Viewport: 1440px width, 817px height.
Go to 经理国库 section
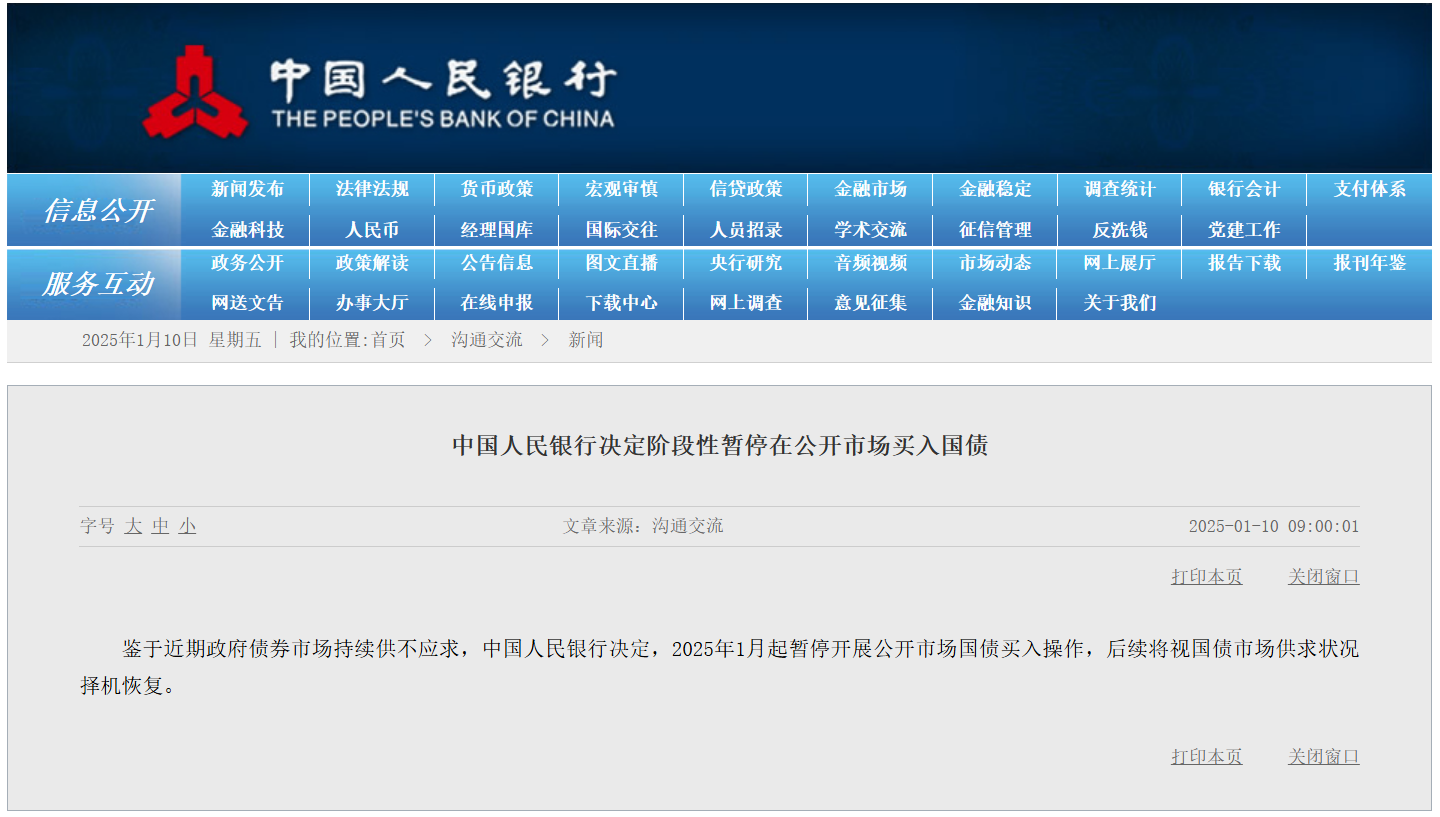(497, 230)
